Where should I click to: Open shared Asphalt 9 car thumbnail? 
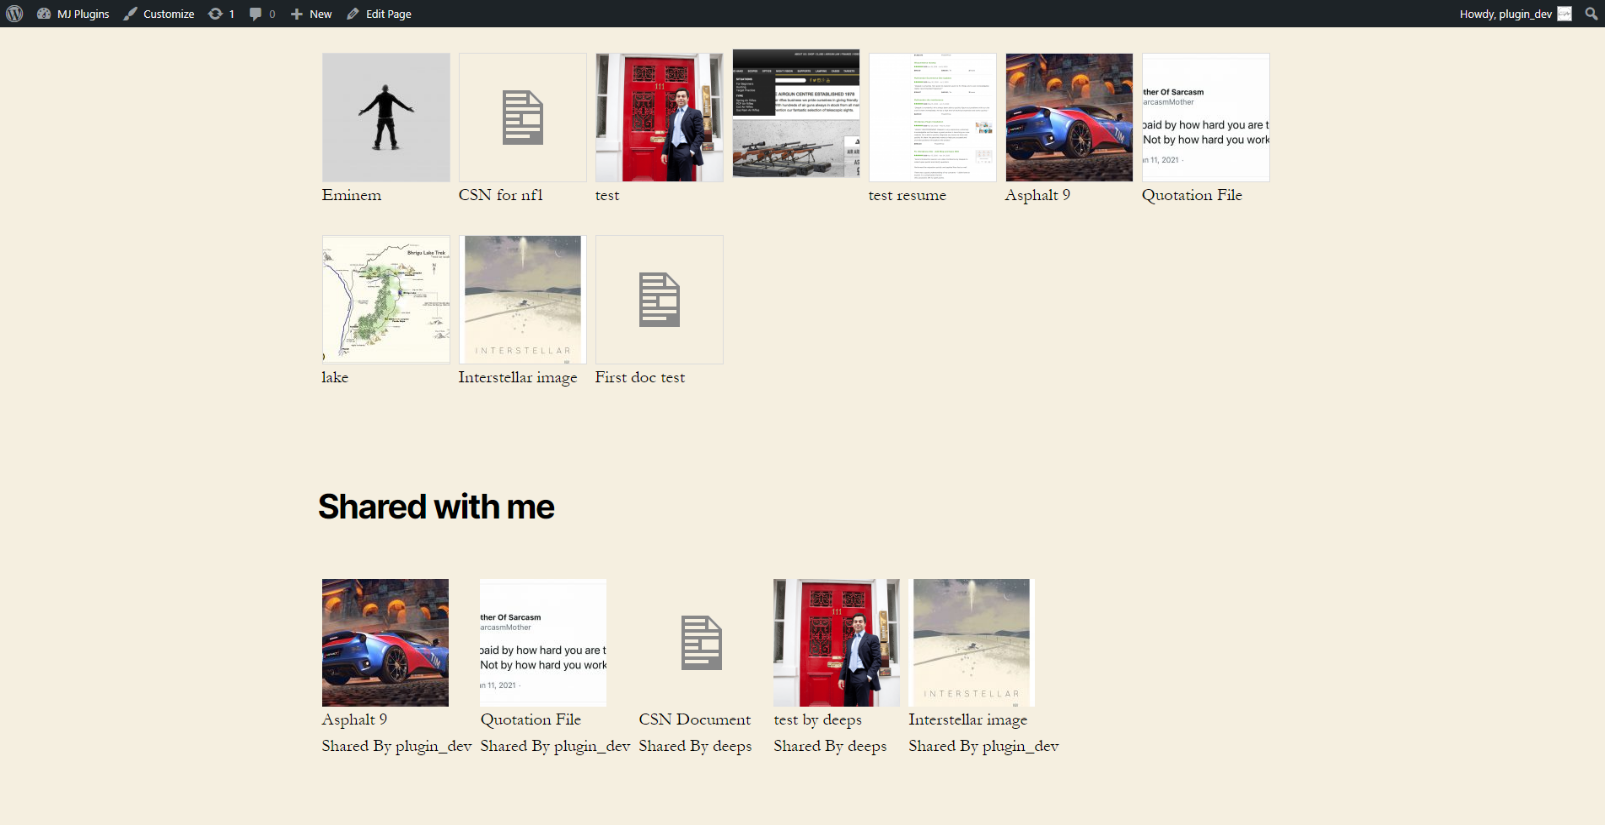385,643
